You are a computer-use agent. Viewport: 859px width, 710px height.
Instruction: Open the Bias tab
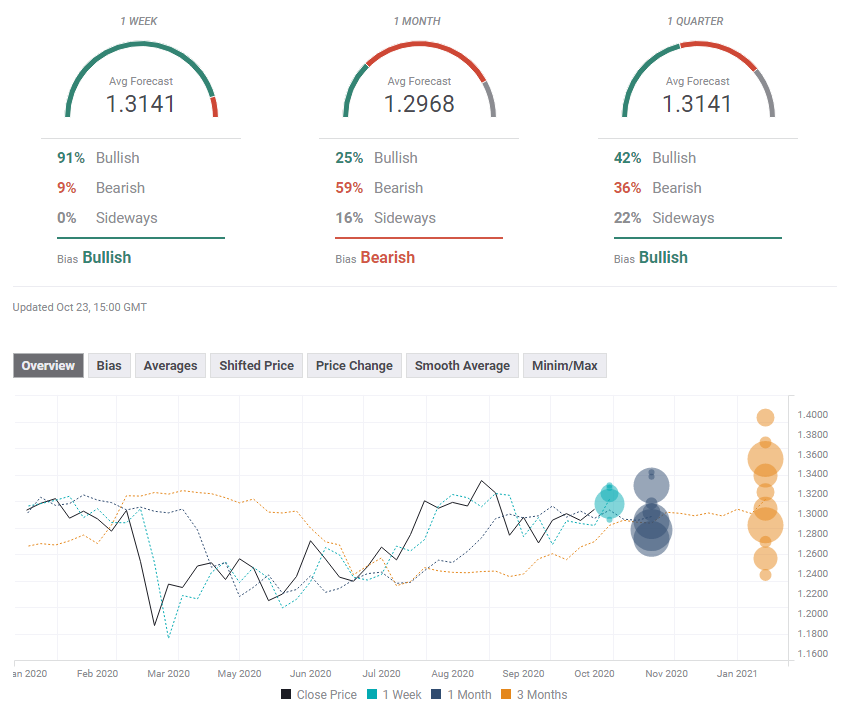pos(109,365)
